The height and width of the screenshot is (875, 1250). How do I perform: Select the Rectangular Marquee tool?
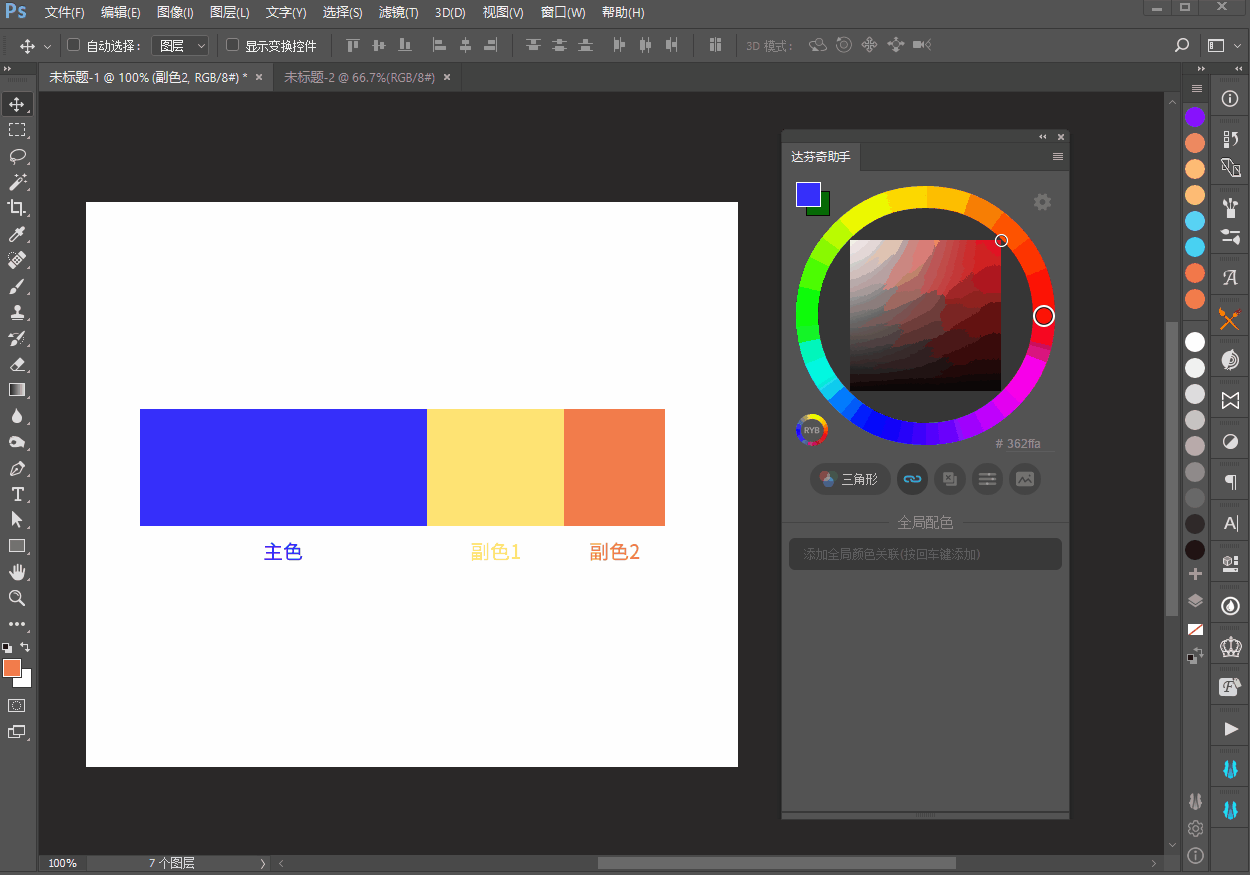coord(17,130)
